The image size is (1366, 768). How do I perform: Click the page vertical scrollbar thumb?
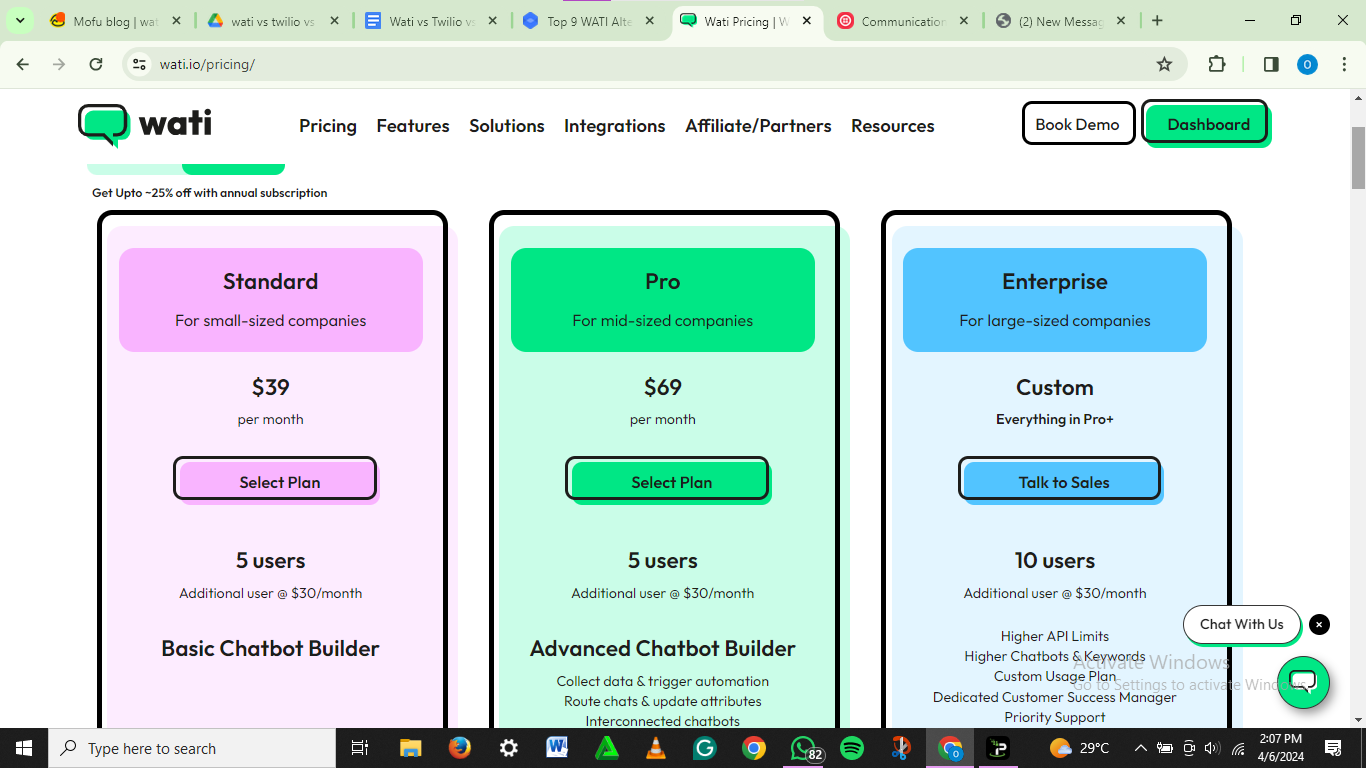click(1358, 157)
